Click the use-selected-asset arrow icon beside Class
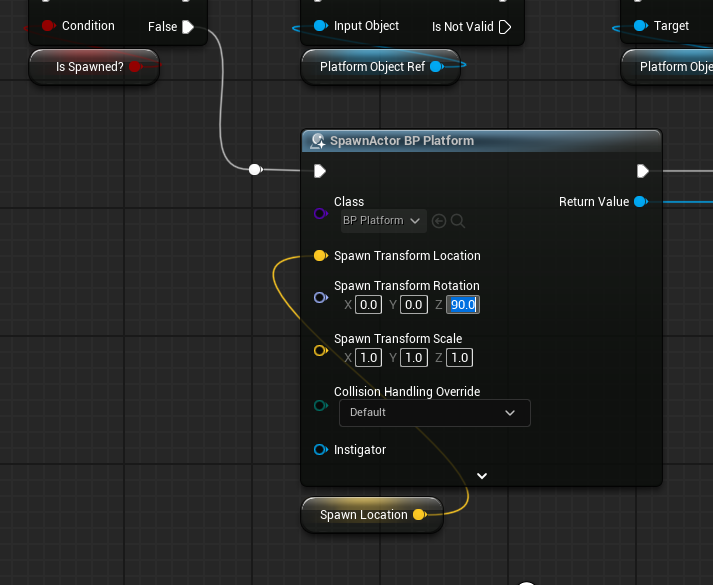 (x=439, y=221)
